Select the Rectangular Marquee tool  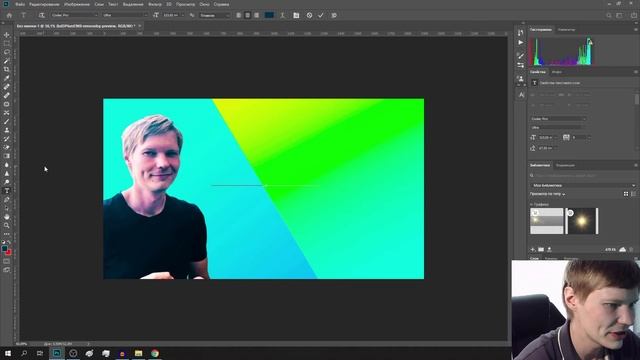point(7,43)
